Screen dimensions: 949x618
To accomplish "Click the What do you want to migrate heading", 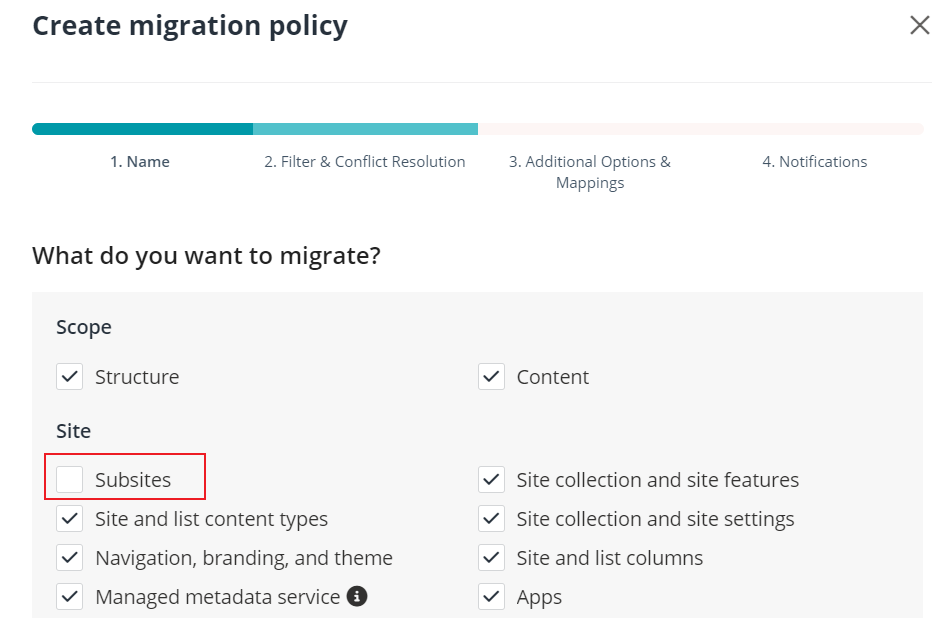I will pos(204,255).
